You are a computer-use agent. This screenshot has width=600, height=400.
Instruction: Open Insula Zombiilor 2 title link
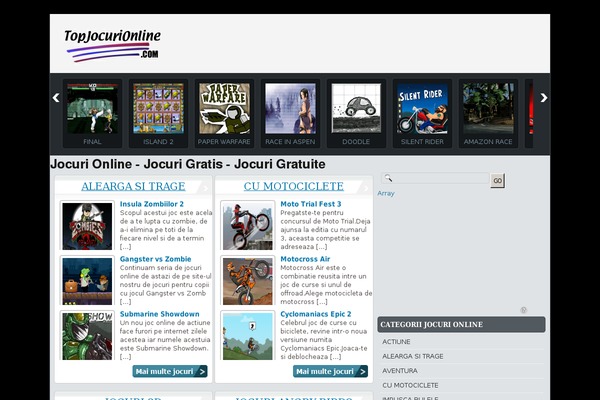coord(152,204)
